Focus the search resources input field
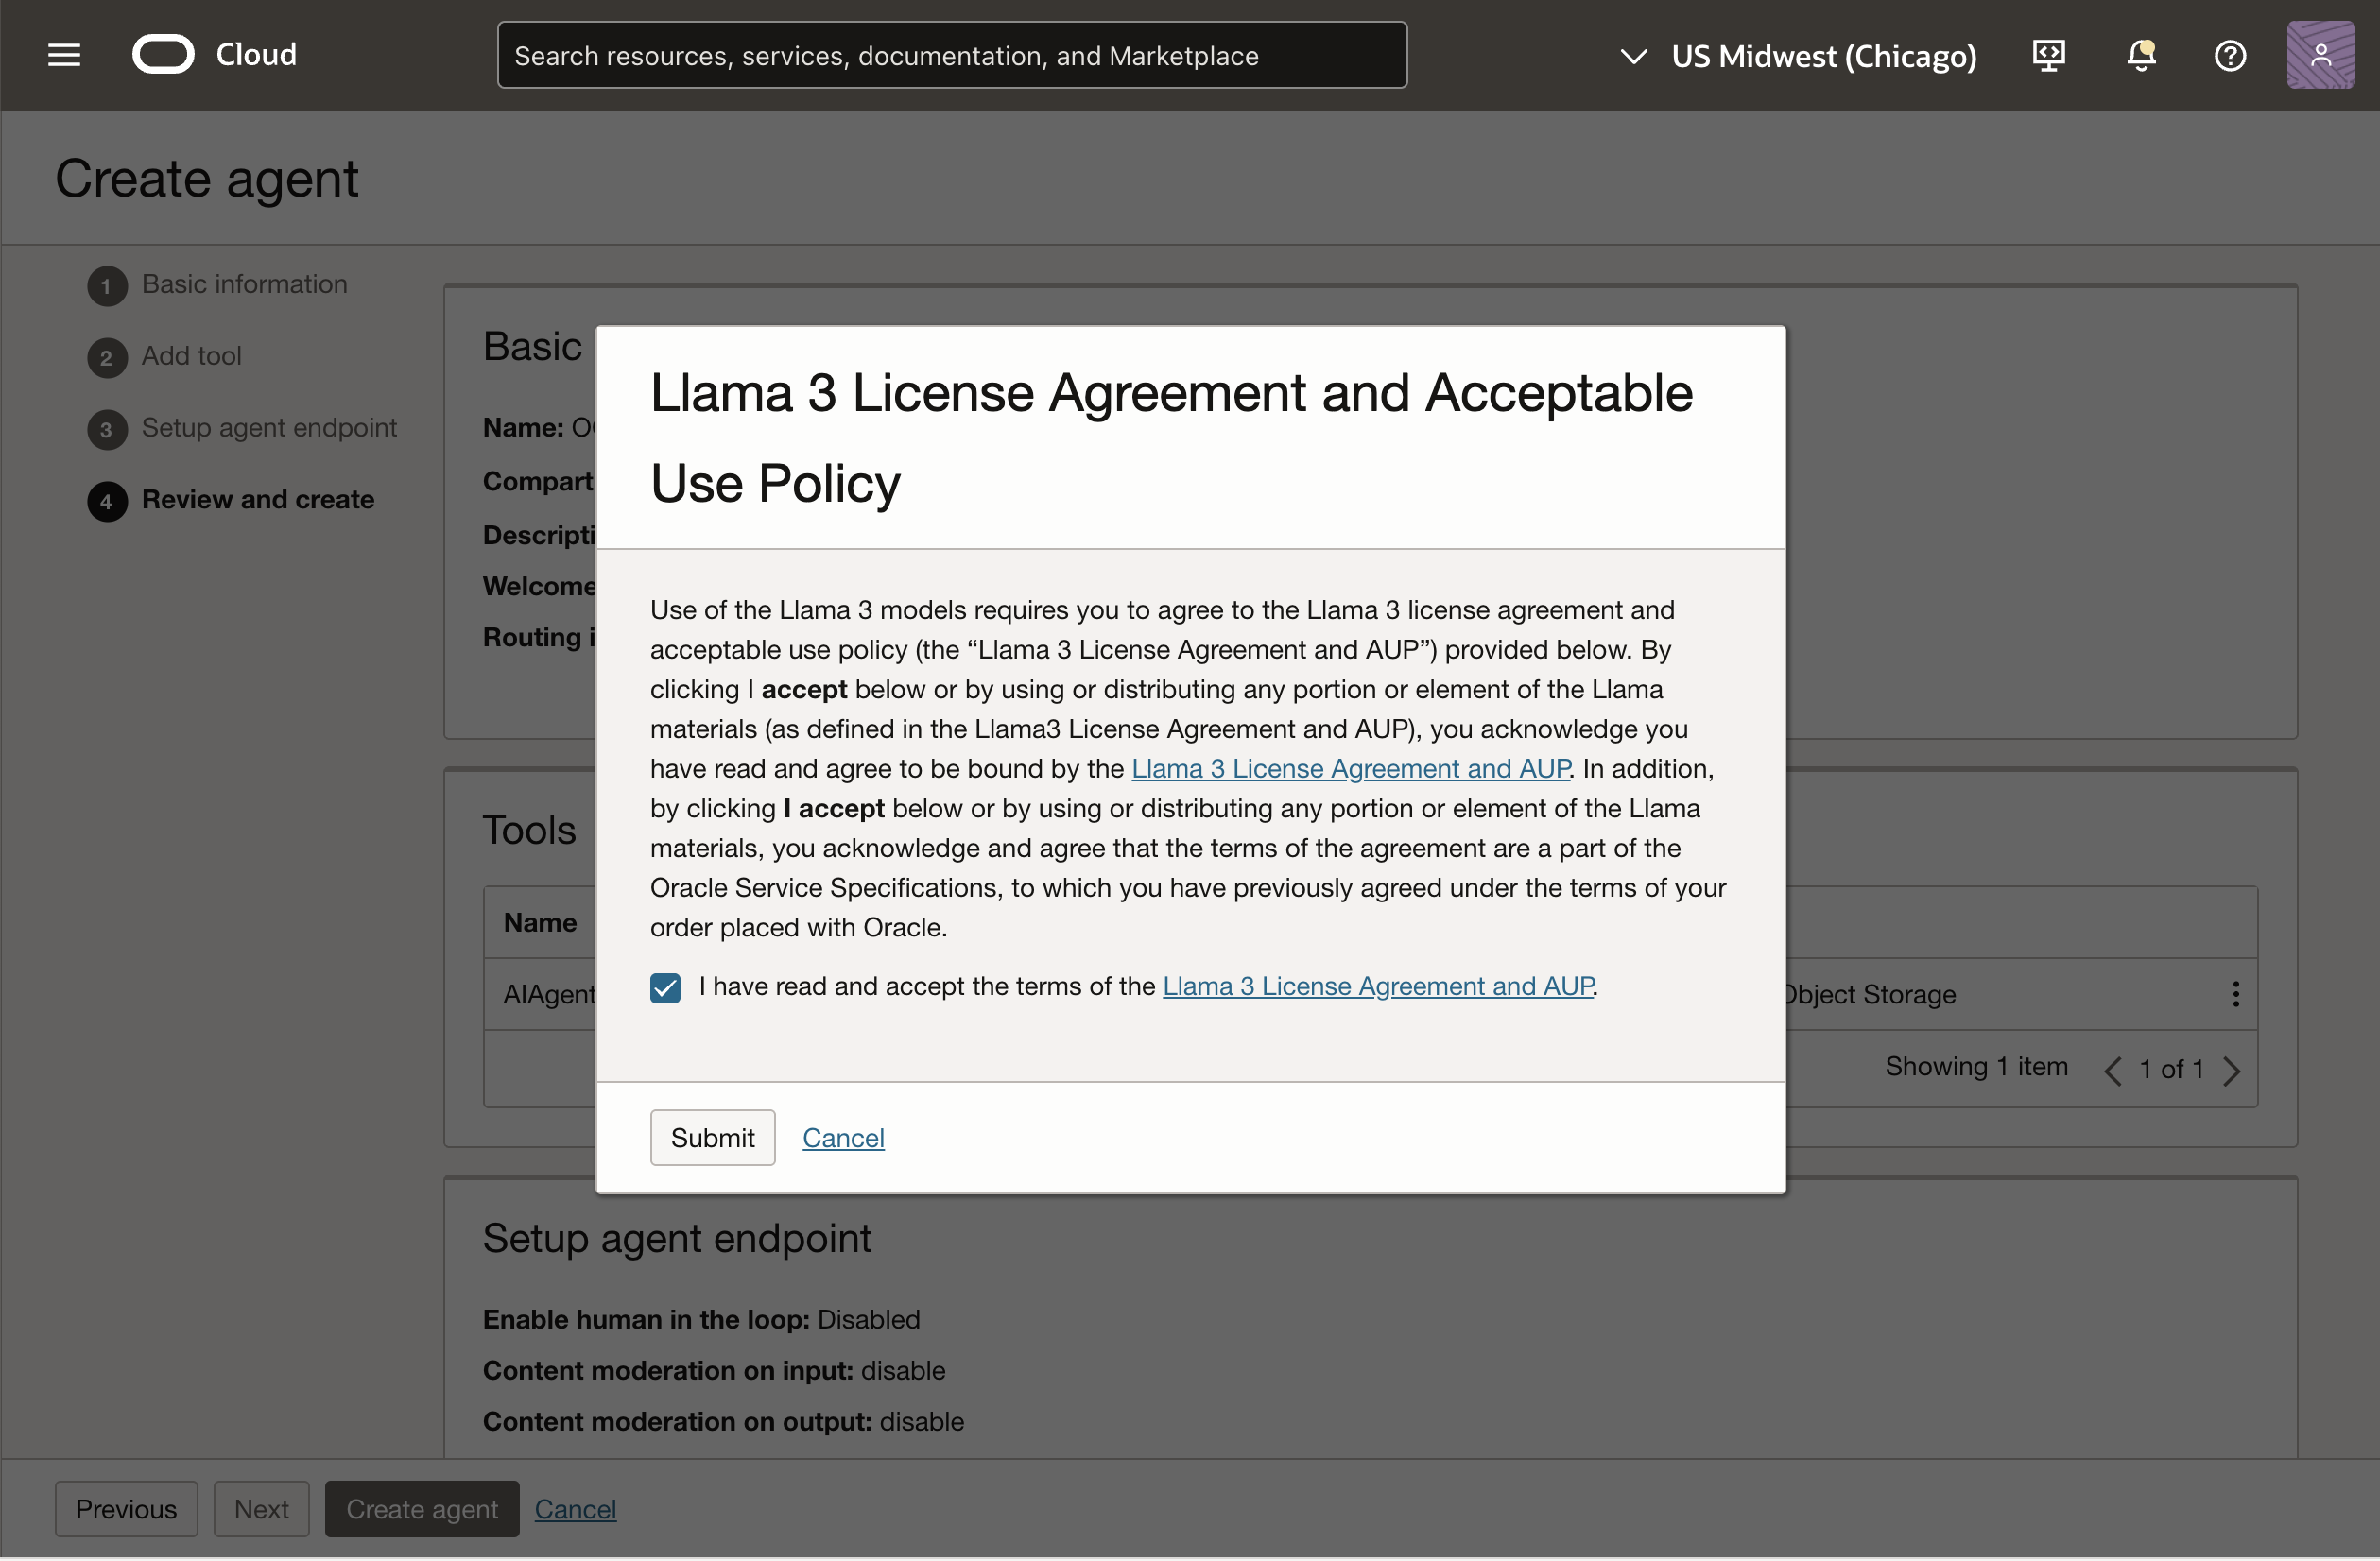2380x1561 pixels. tap(951, 55)
